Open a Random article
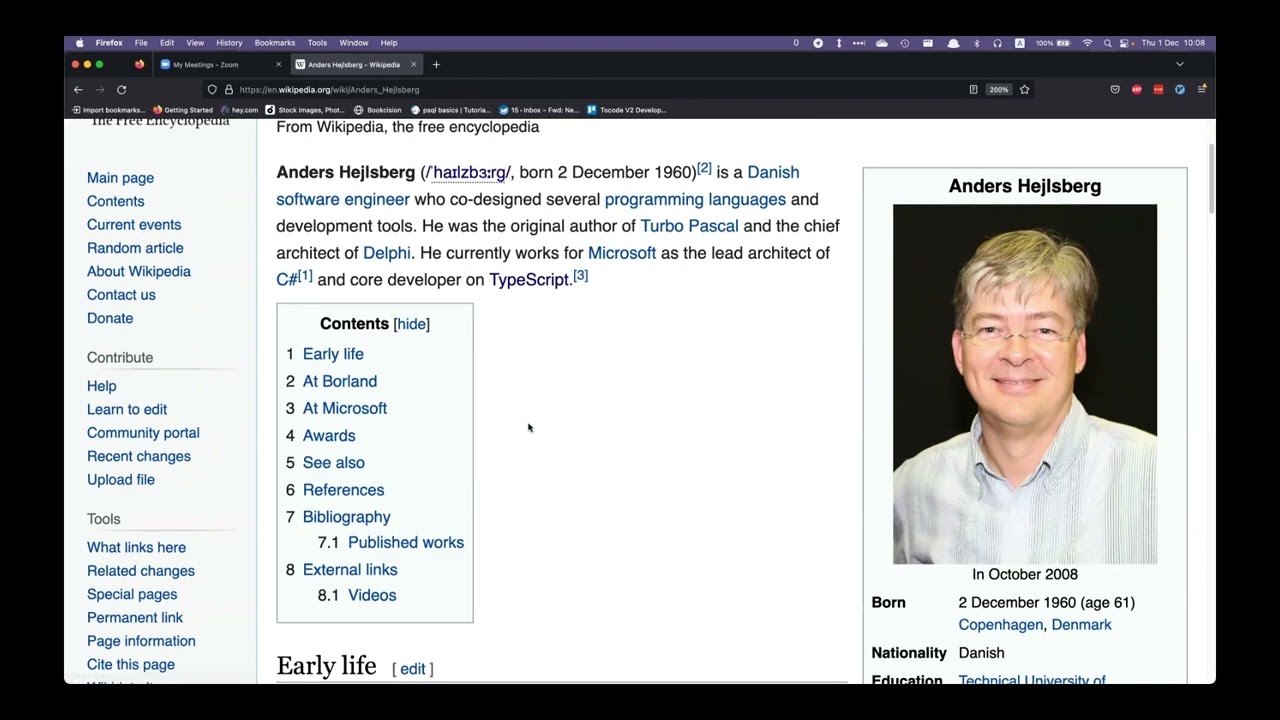1280x720 pixels. point(135,248)
